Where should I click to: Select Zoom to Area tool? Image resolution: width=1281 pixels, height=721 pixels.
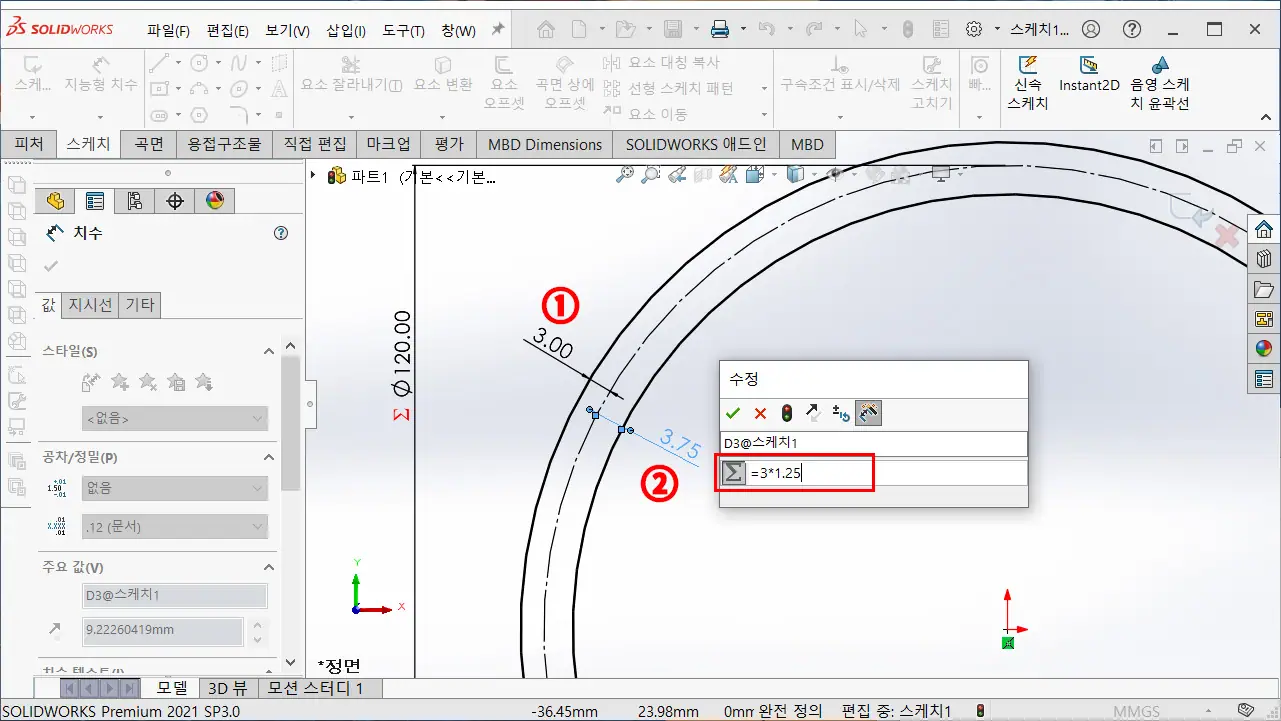[x=650, y=175]
